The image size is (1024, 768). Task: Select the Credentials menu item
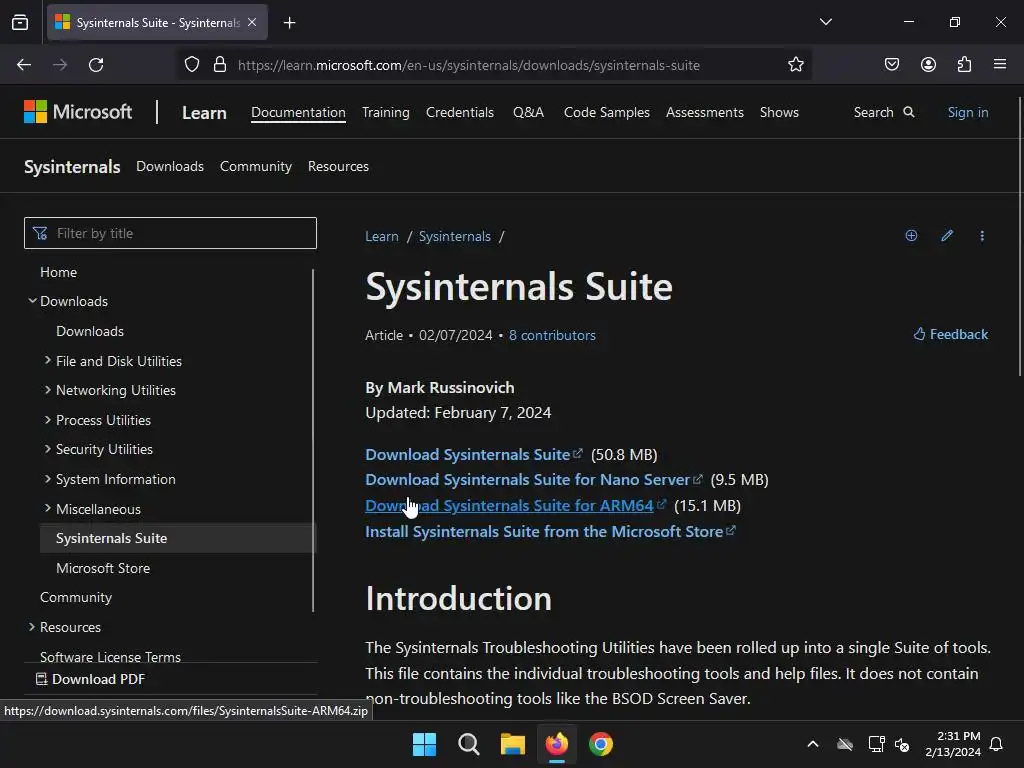click(x=460, y=112)
